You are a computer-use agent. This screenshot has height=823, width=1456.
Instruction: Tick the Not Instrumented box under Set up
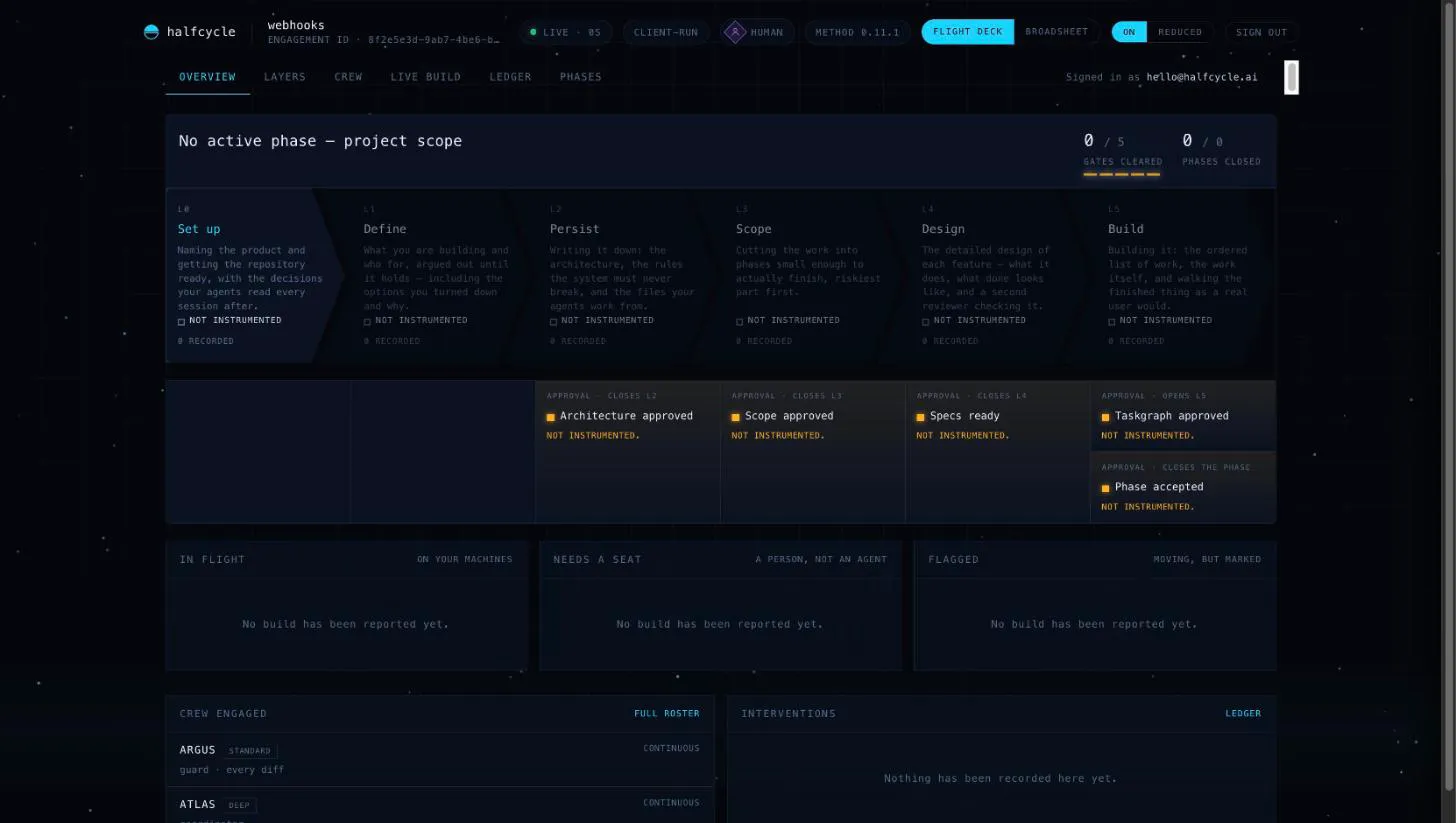point(181,322)
